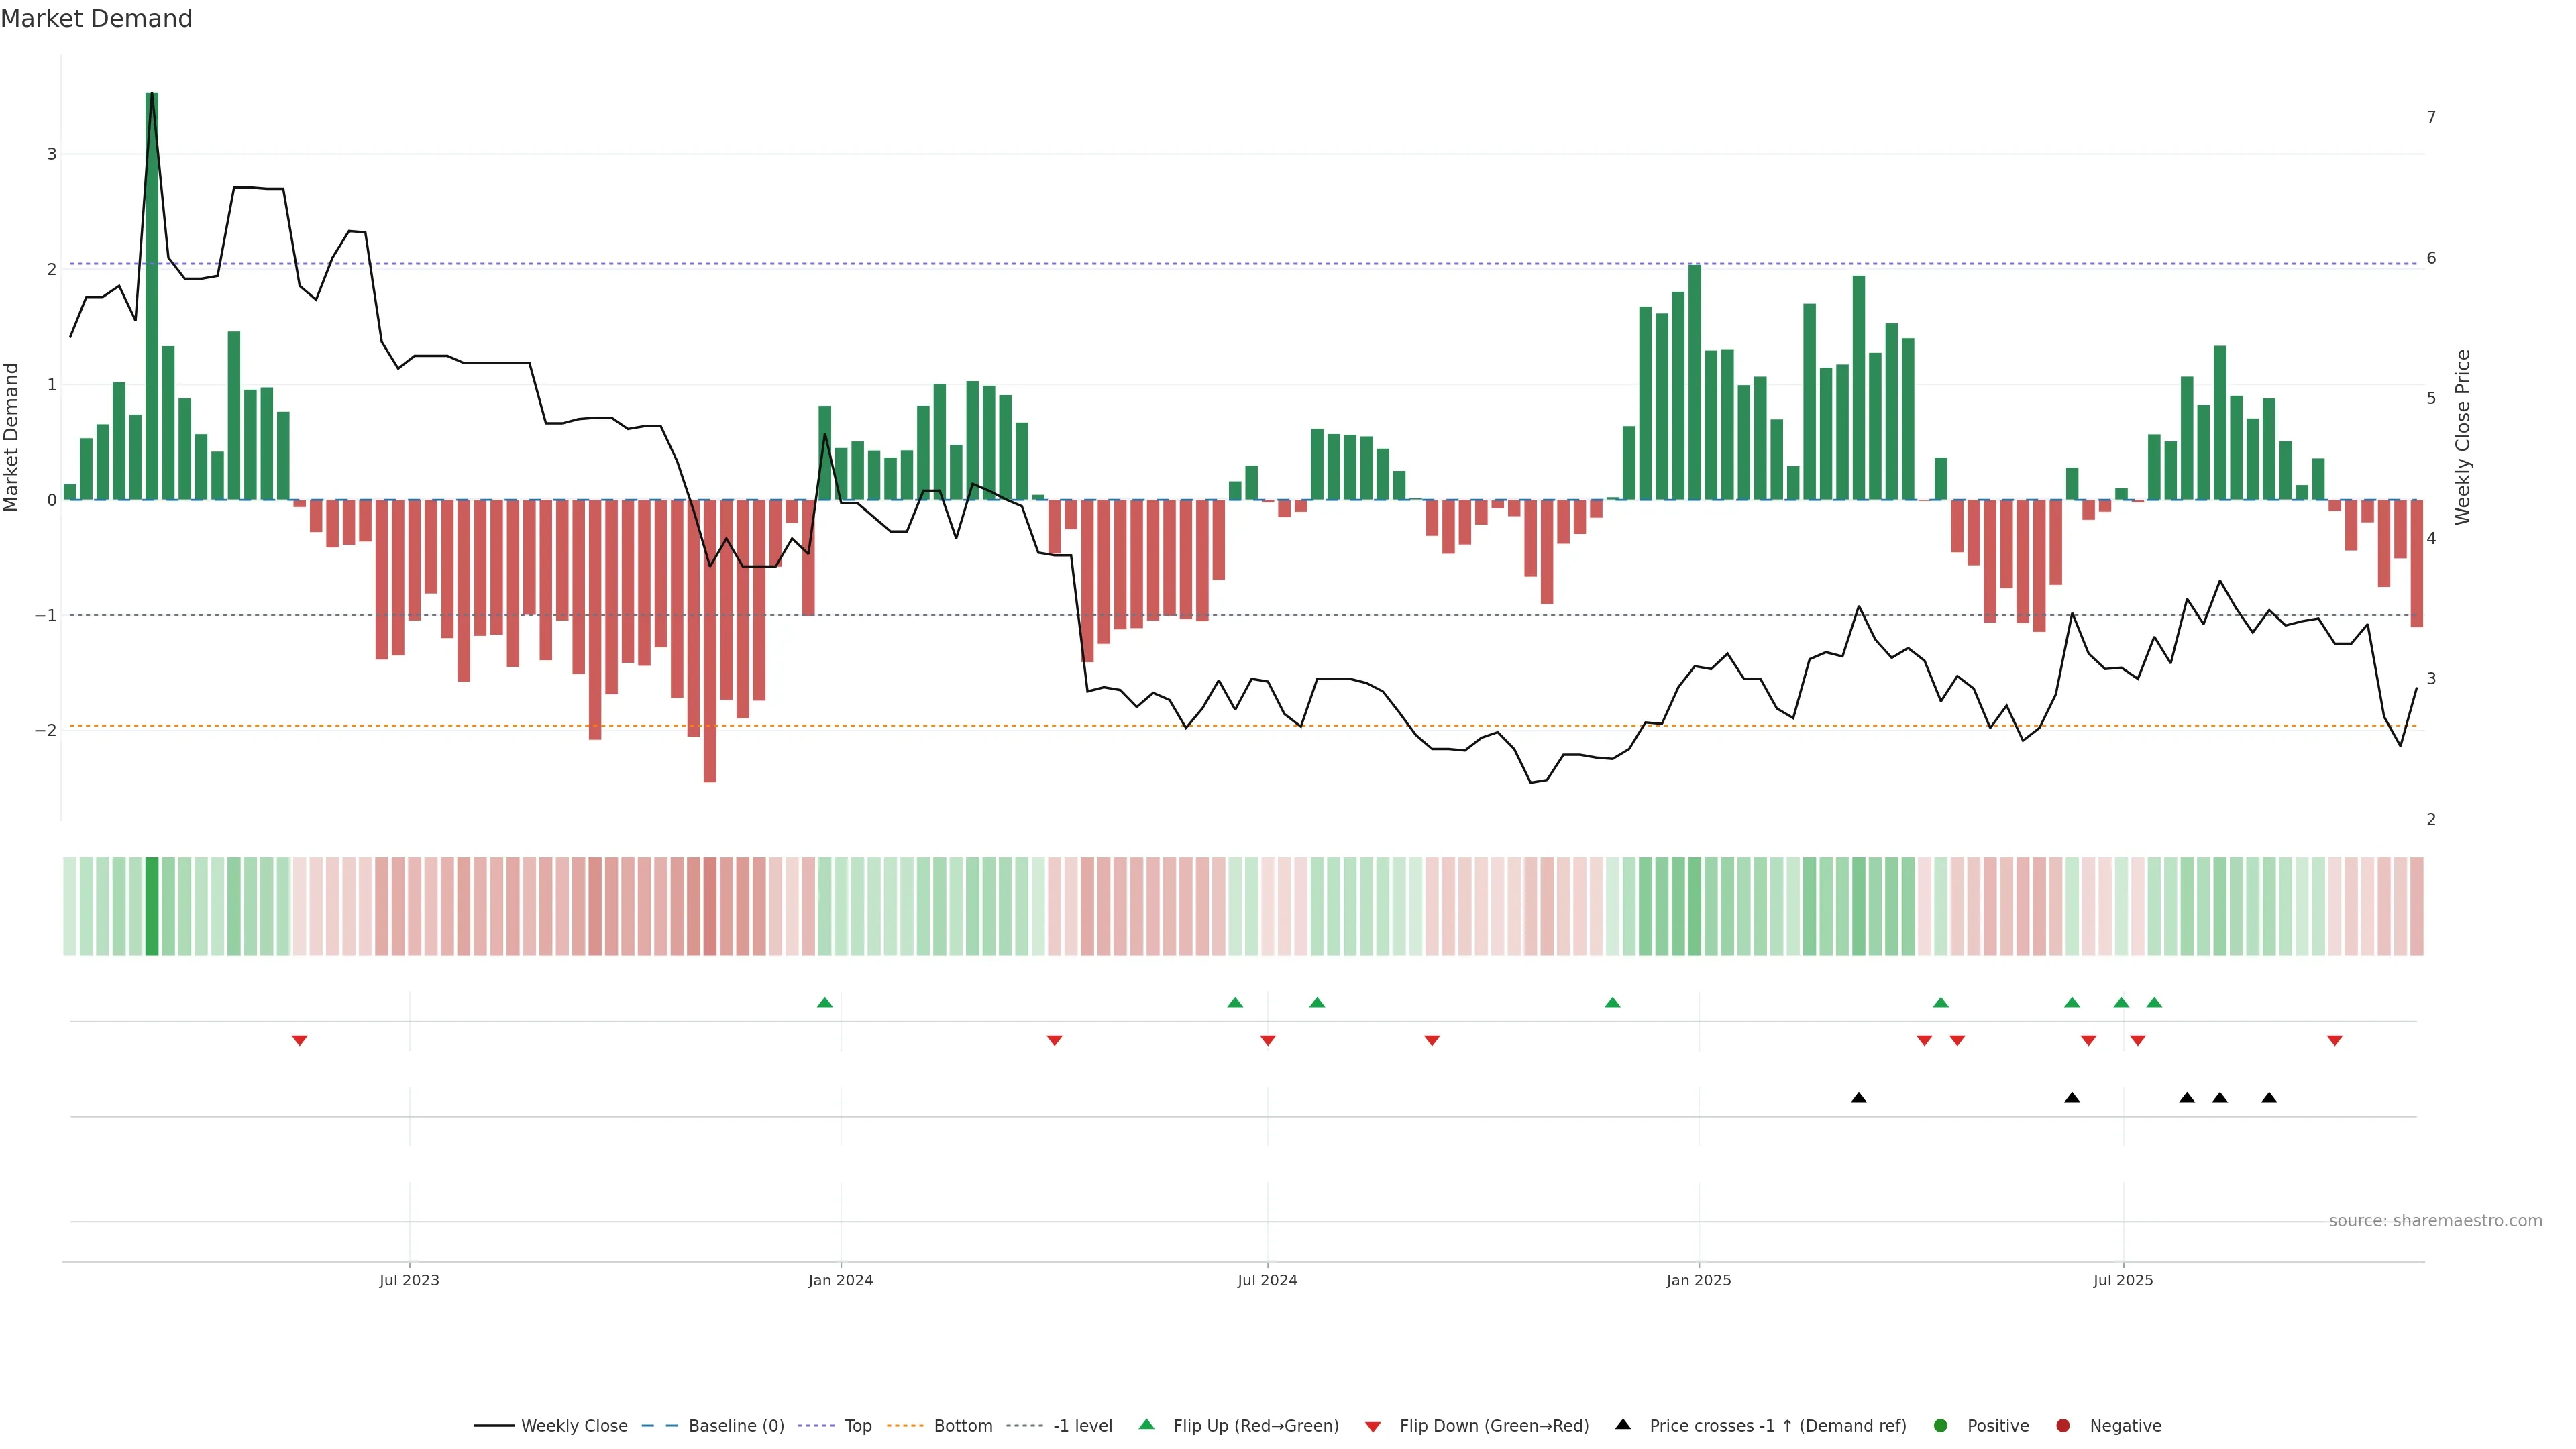Click first green flip-up marker near Jan 2024
This screenshot has height=1449, width=2576.
pyautogui.click(x=824, y=1003)
